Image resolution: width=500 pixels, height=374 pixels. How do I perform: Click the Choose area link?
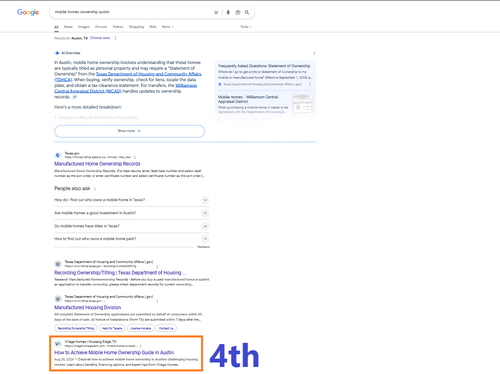tap(100, 38)
